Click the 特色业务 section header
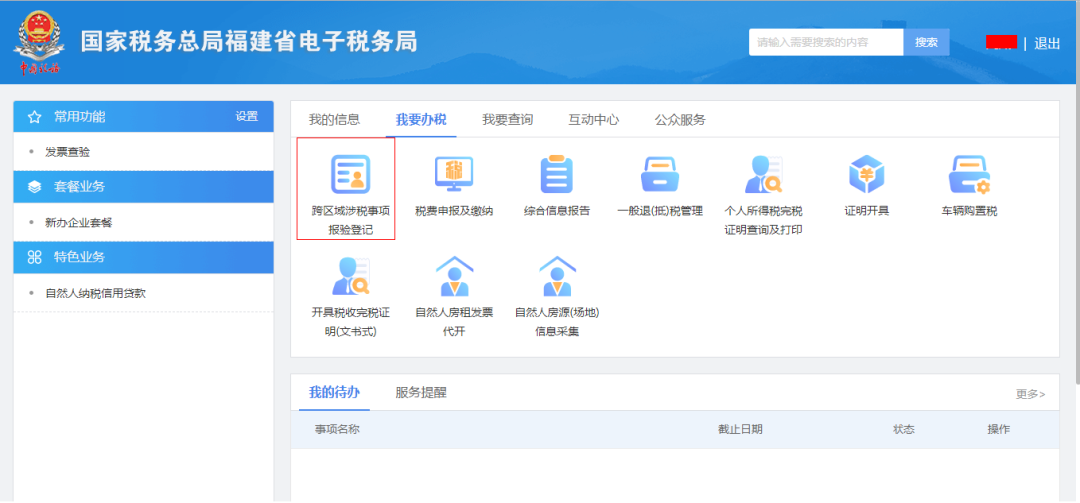 point(143,257)
